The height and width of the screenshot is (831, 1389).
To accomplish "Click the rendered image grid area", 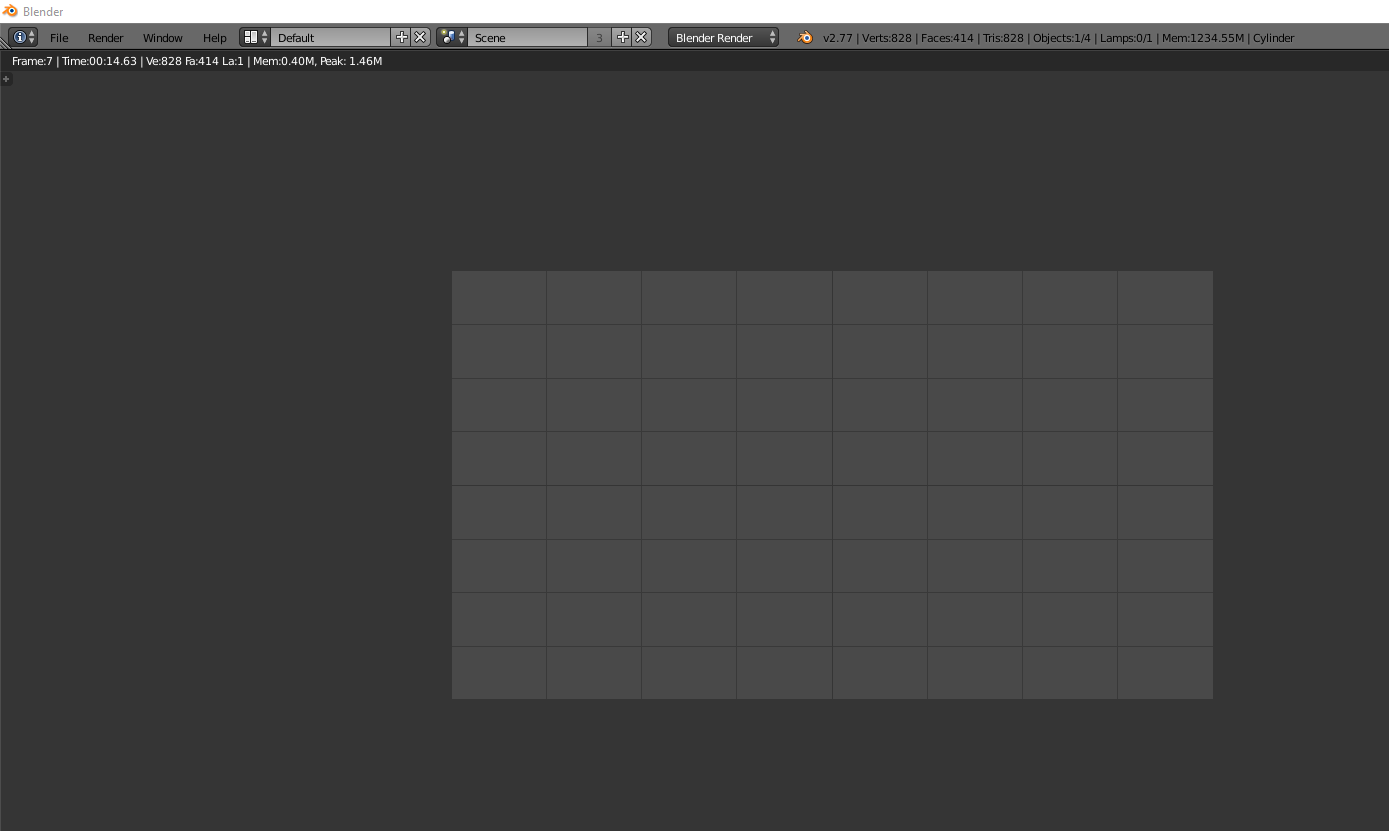I will click(832, 483).
